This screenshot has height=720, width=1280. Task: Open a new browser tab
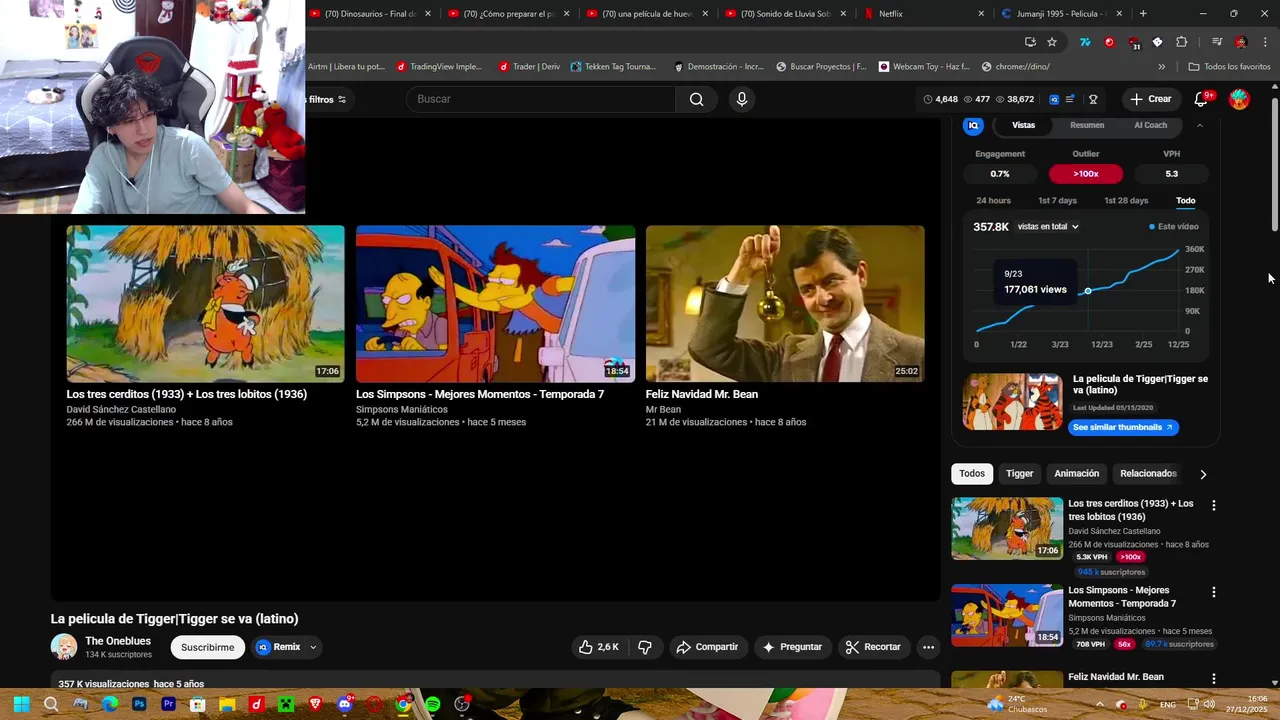click(x=1143, y=14)
